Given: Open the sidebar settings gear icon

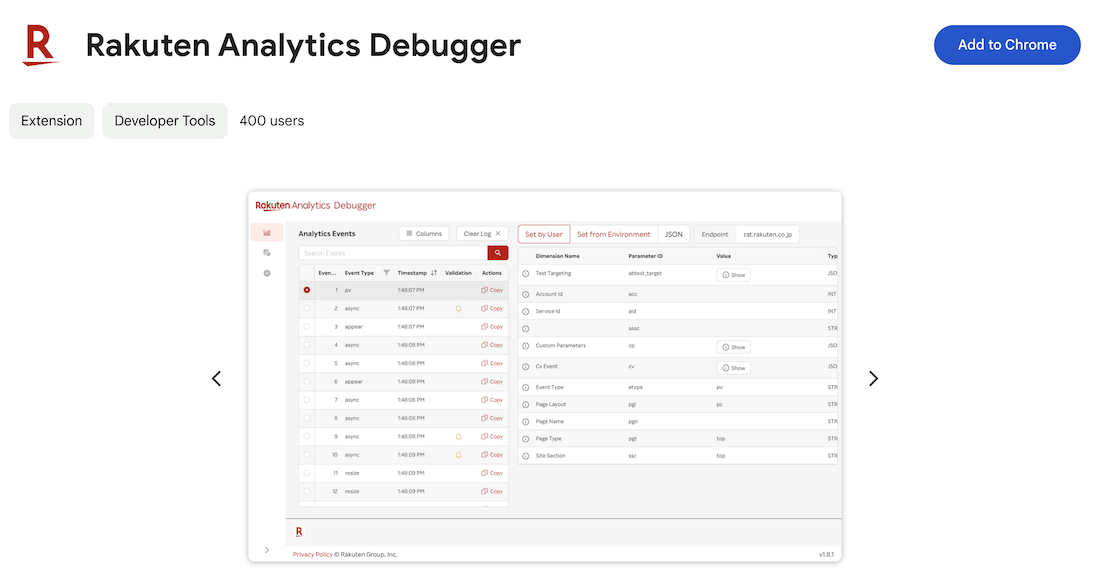Looking at the screenshot, I should [267, 273].
